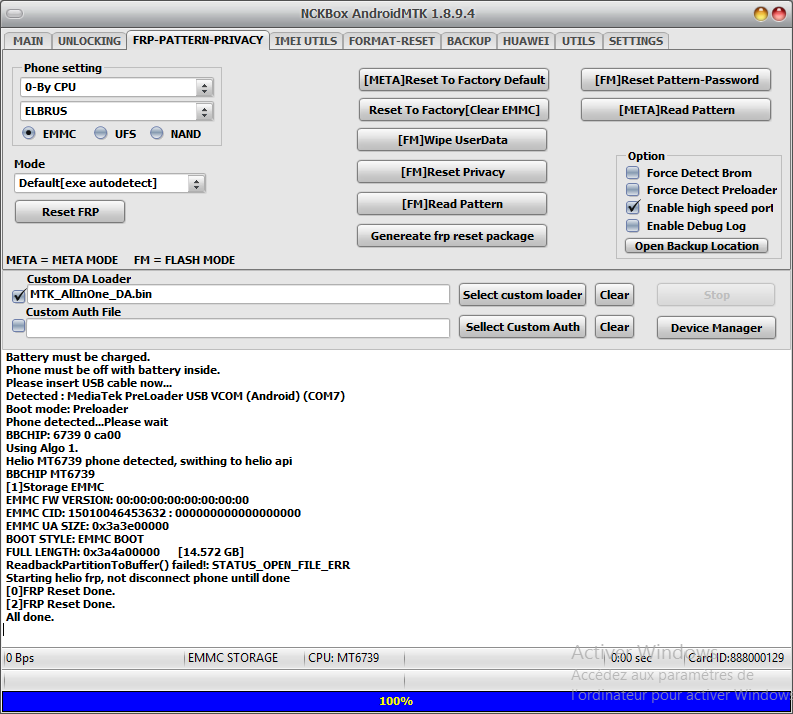Choose the NAND storage option
This screenshot has height=714, width=793.
(157, 133)
